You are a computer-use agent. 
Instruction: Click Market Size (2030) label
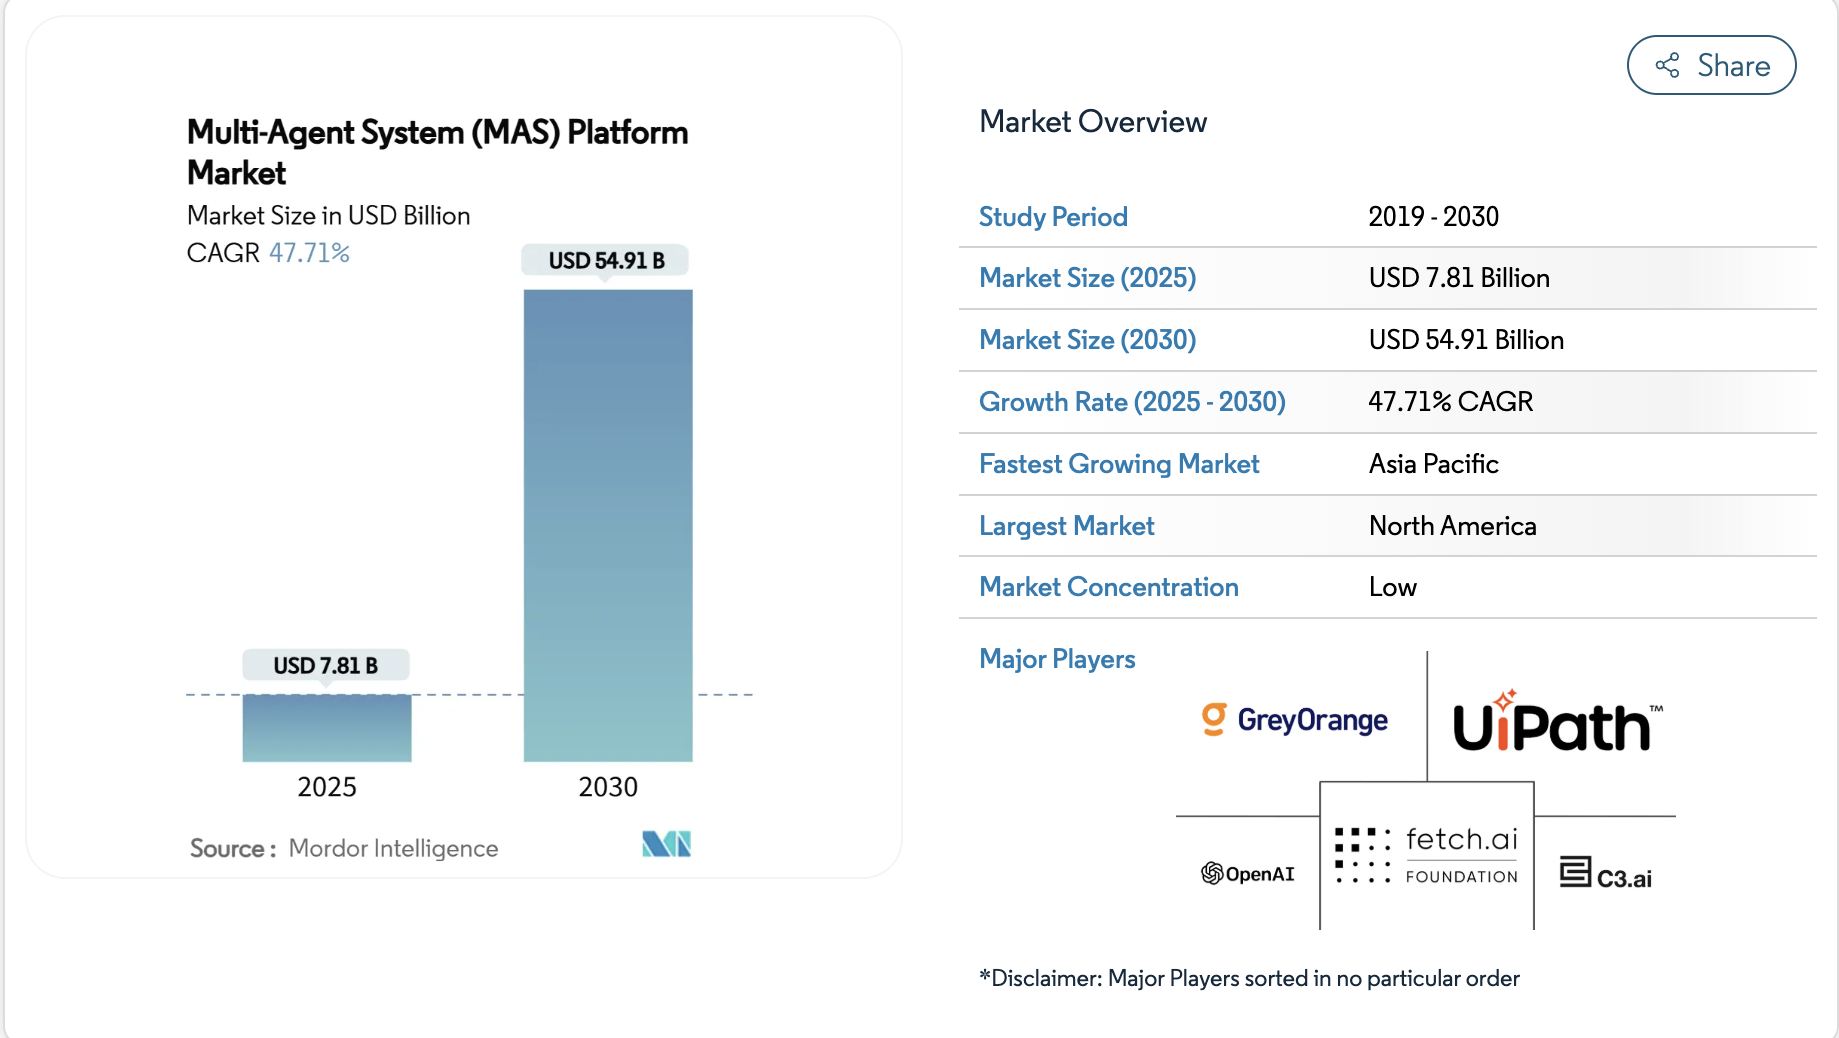pos(1087,340)
